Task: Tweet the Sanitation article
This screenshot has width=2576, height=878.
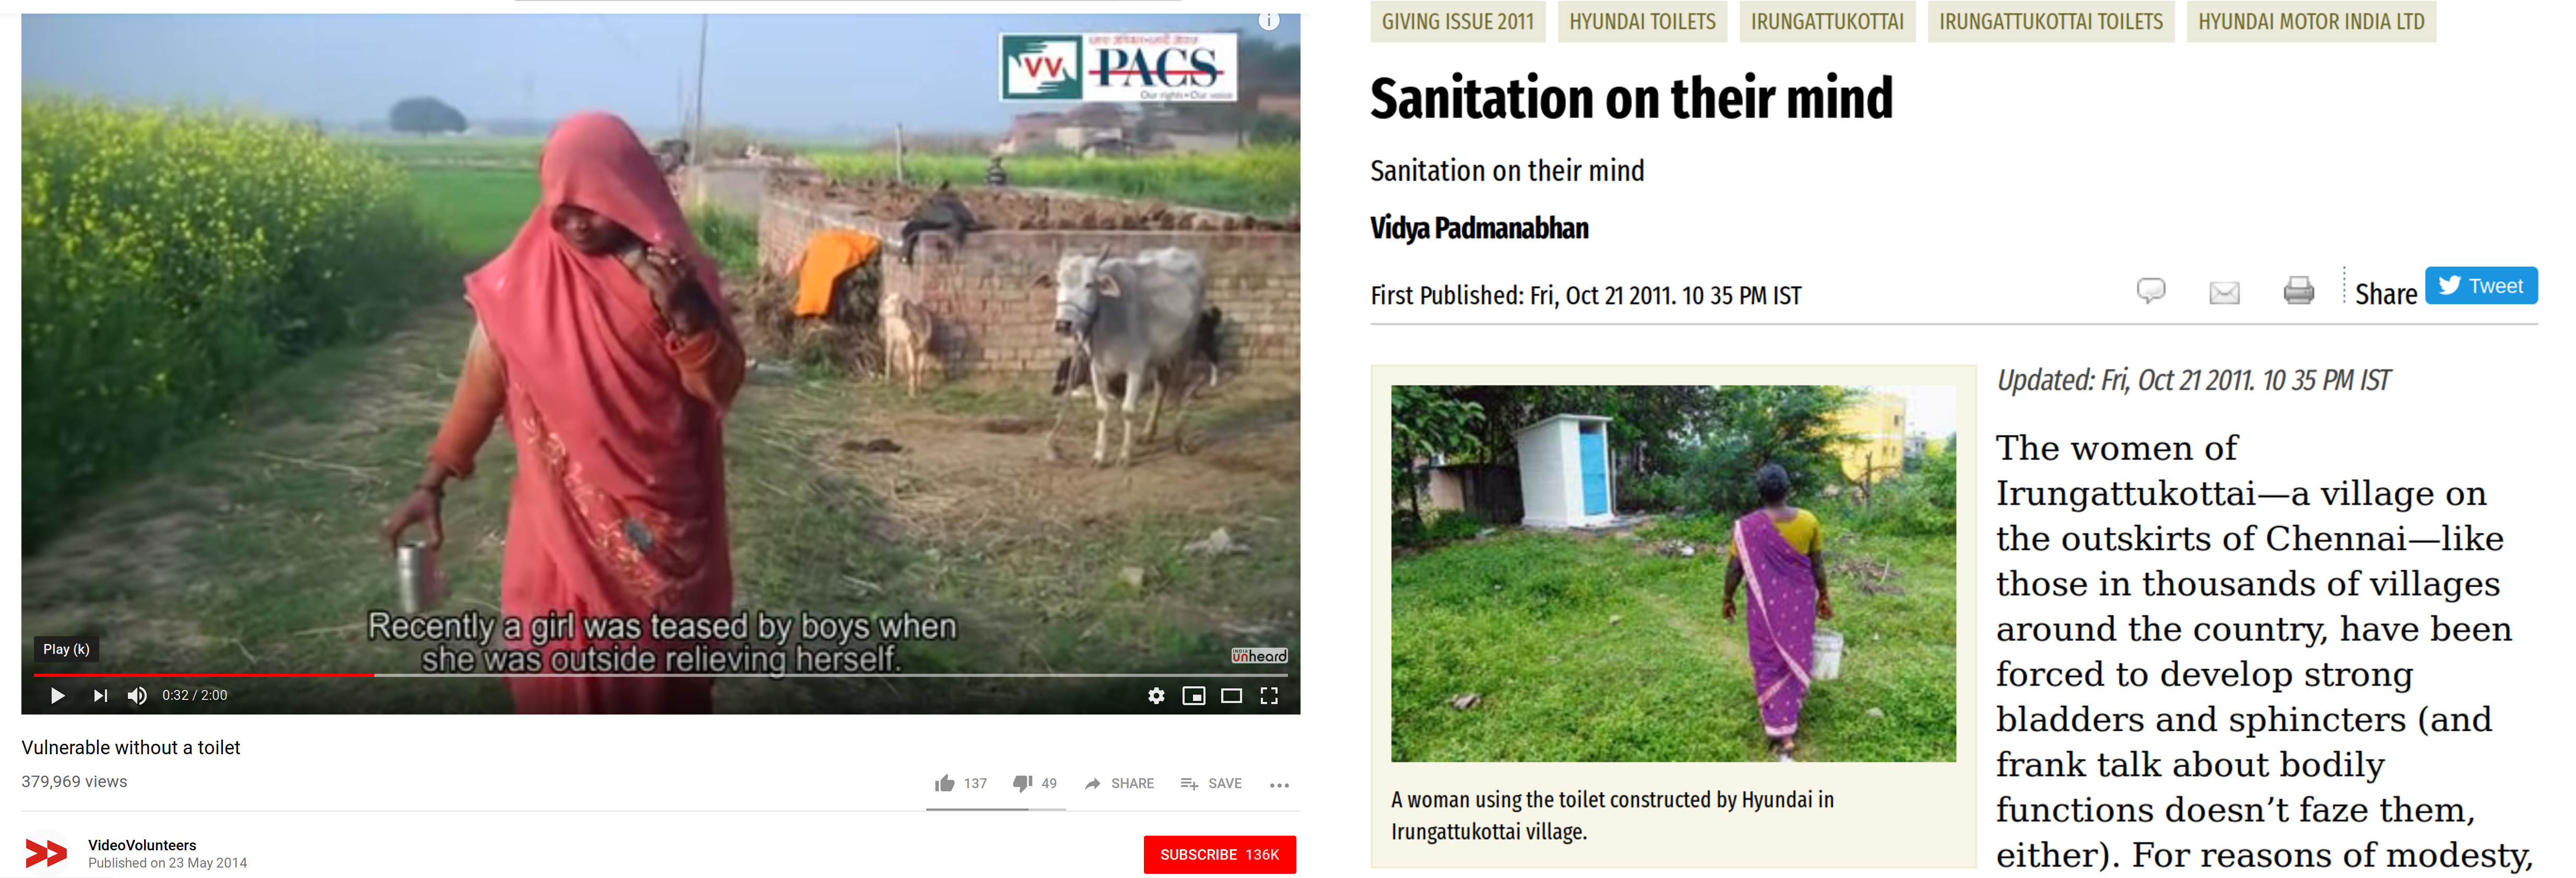Action: coord(2481,286)
